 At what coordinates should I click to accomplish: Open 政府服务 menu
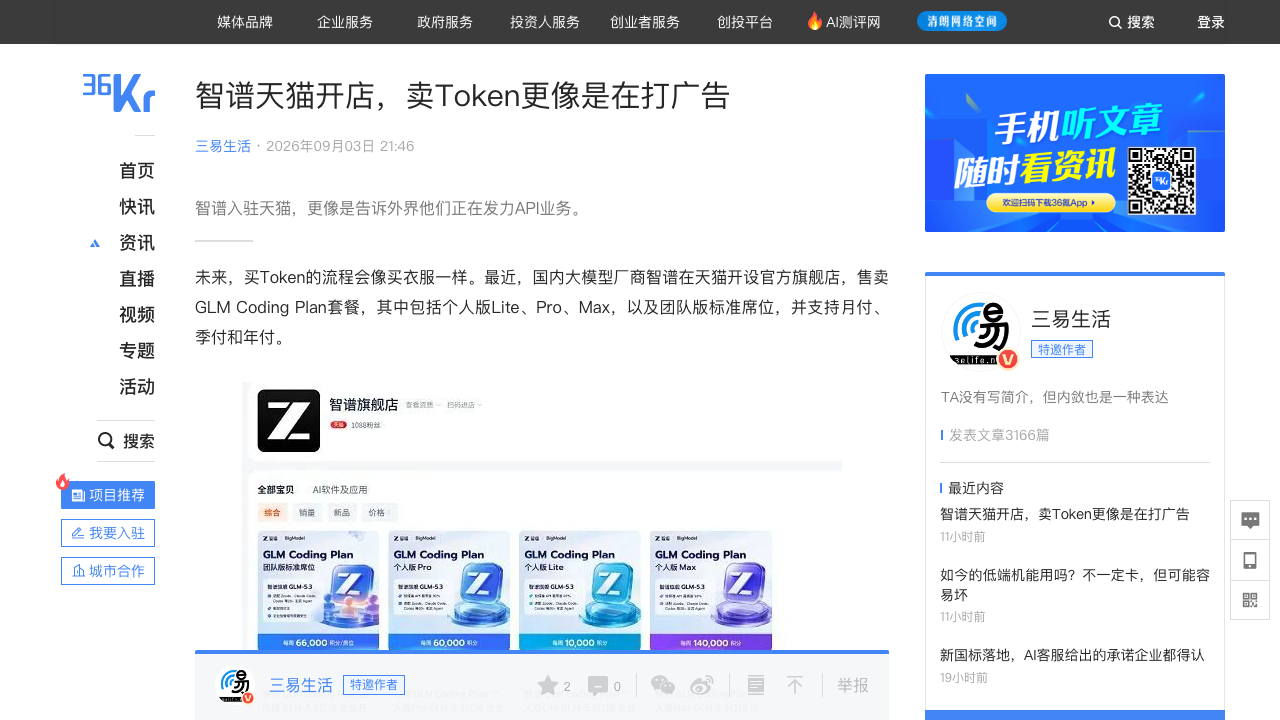[x=445, y=22]
